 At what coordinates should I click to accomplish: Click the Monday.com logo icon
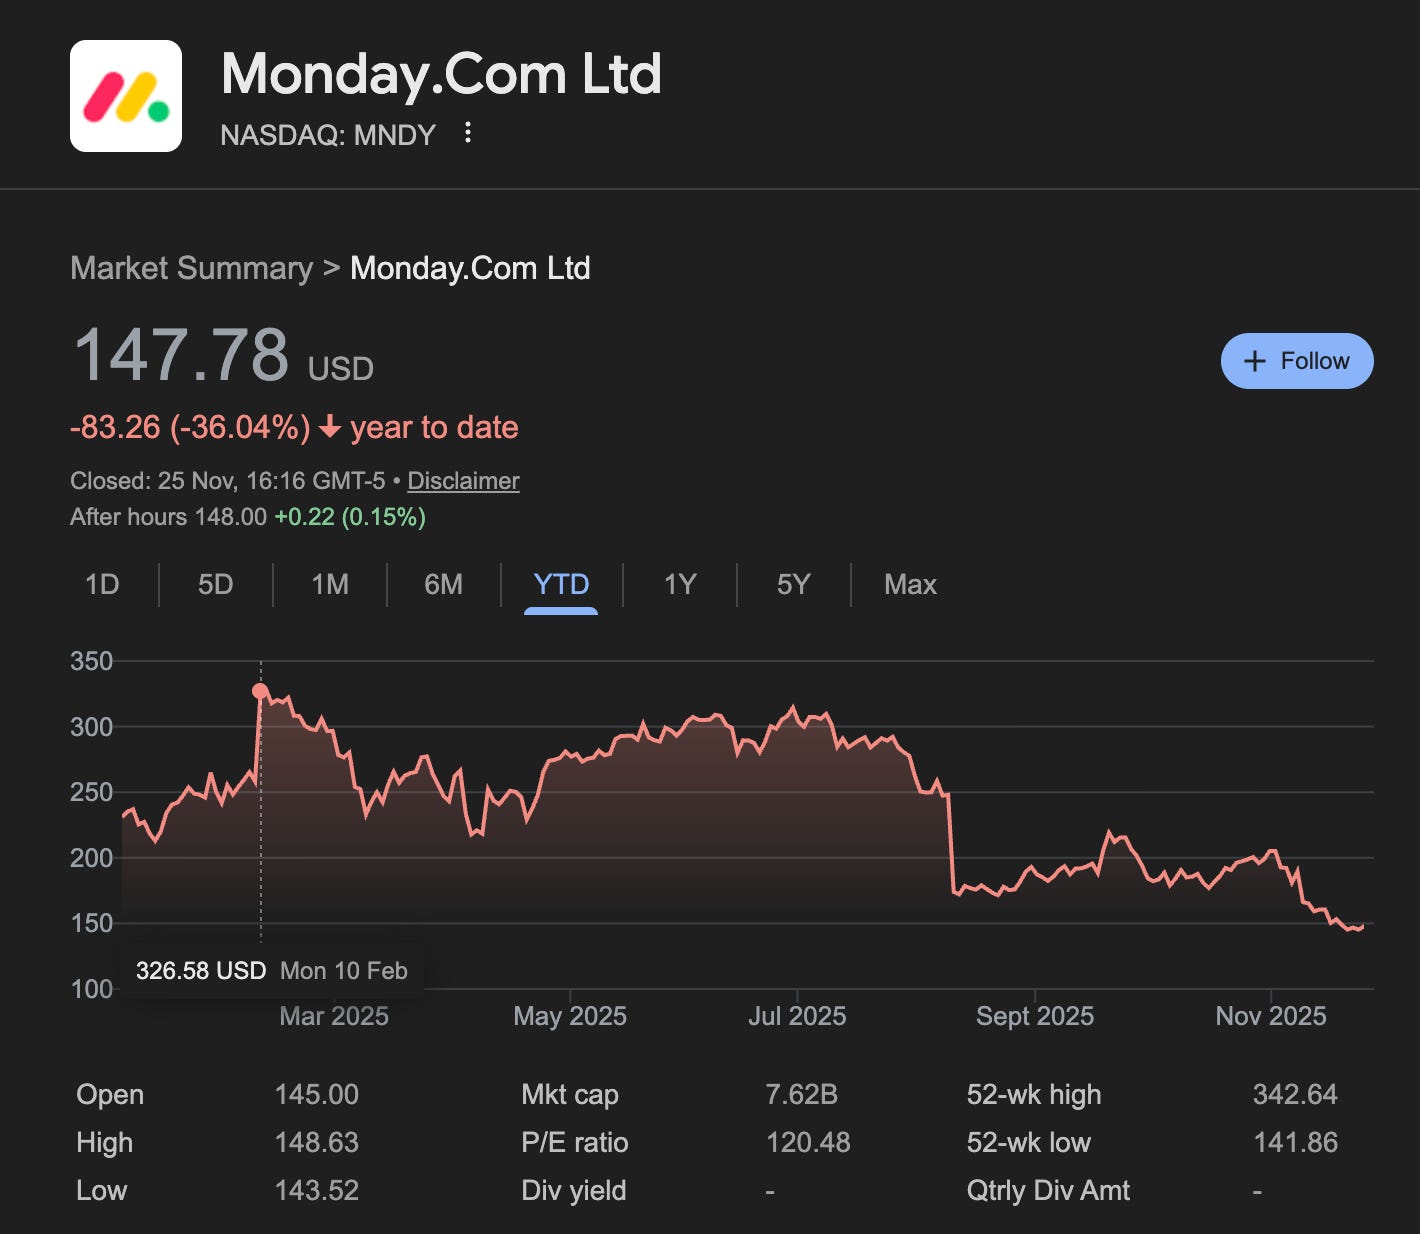pos(126,96)
